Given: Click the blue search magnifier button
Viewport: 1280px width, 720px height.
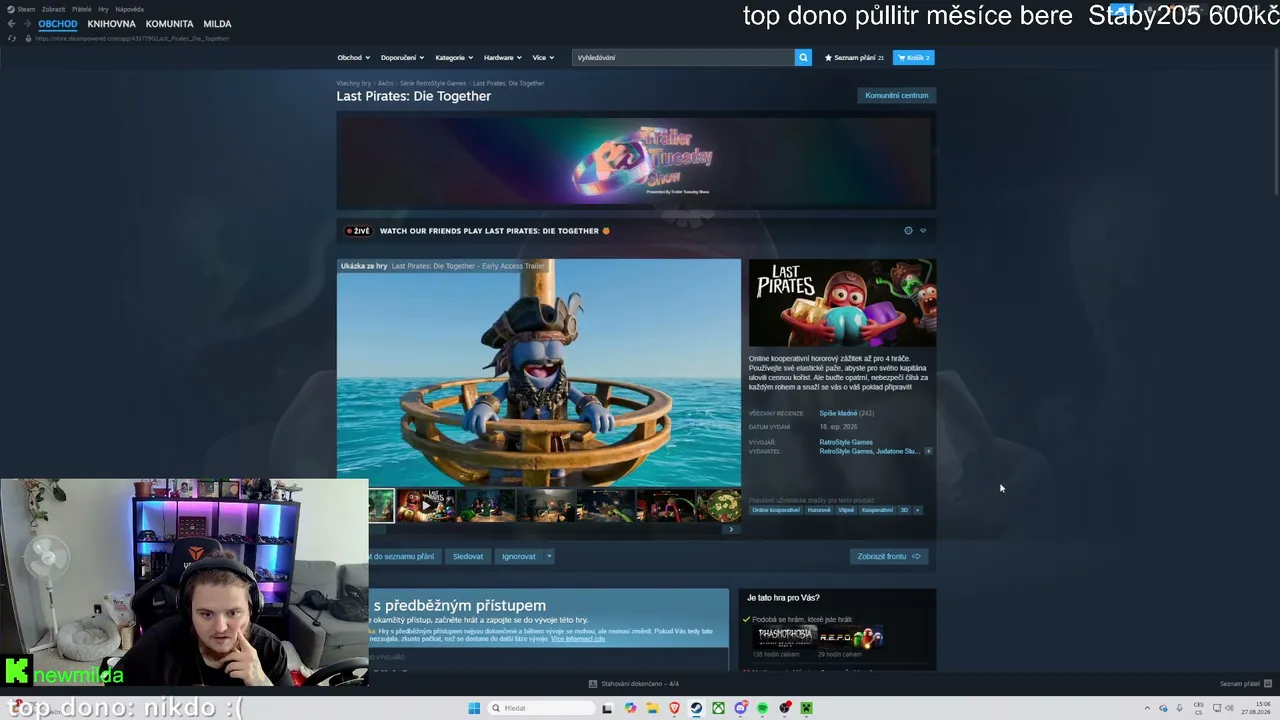Looking at the screenshot, I should pos(803,57).
